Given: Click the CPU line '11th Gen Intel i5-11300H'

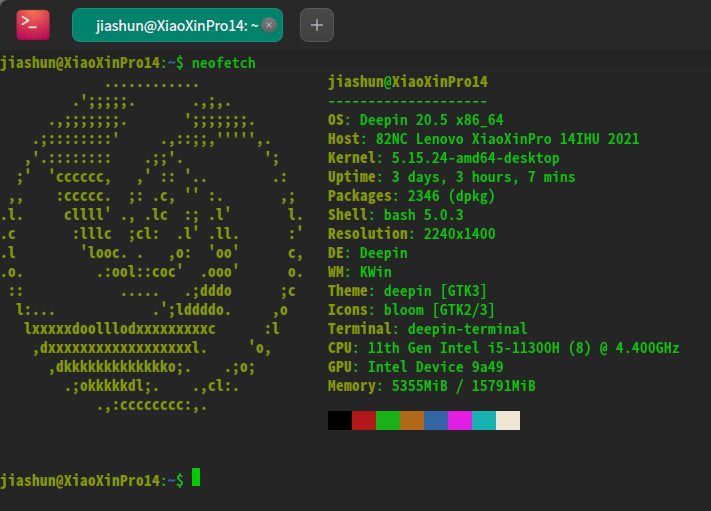Looking at the screenshot, I should pyautogui.click(x=503, y=348).
